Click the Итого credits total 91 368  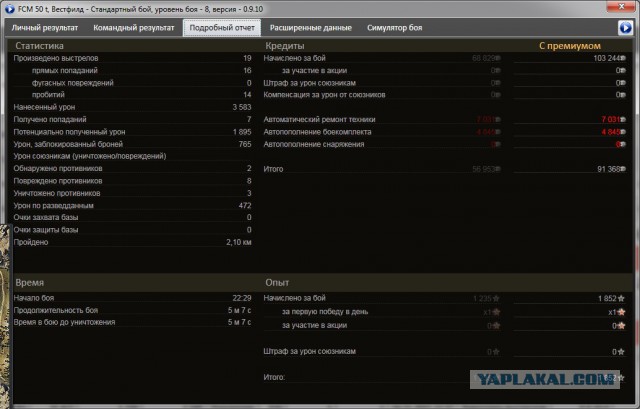click(611, 169)
